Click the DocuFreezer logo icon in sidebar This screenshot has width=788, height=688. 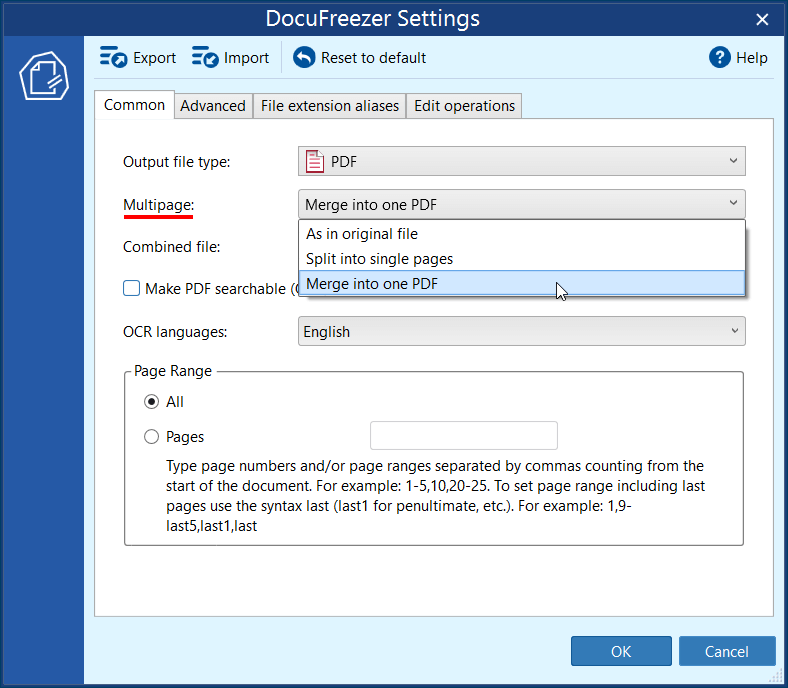44,75
